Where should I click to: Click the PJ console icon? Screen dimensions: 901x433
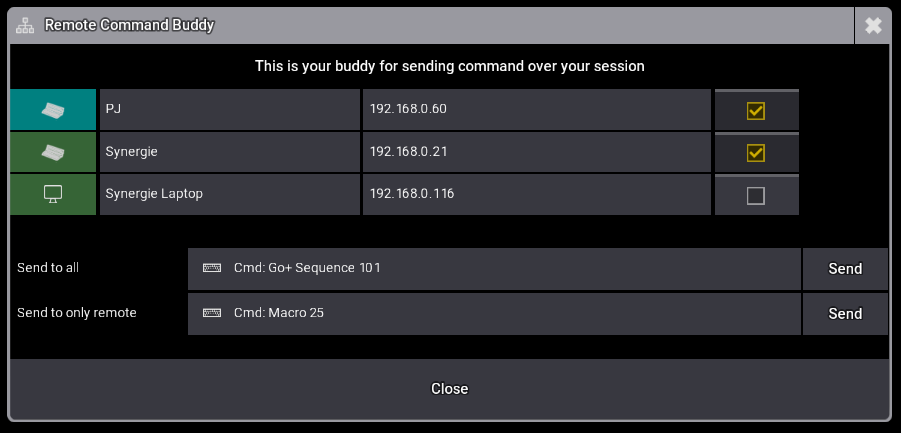tap(53, 110)
